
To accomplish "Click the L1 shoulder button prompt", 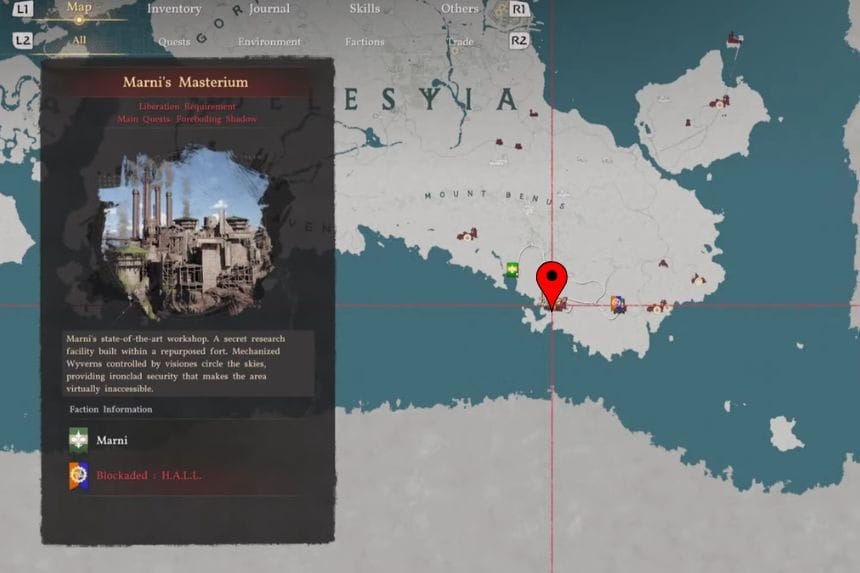I will (22, 9).
